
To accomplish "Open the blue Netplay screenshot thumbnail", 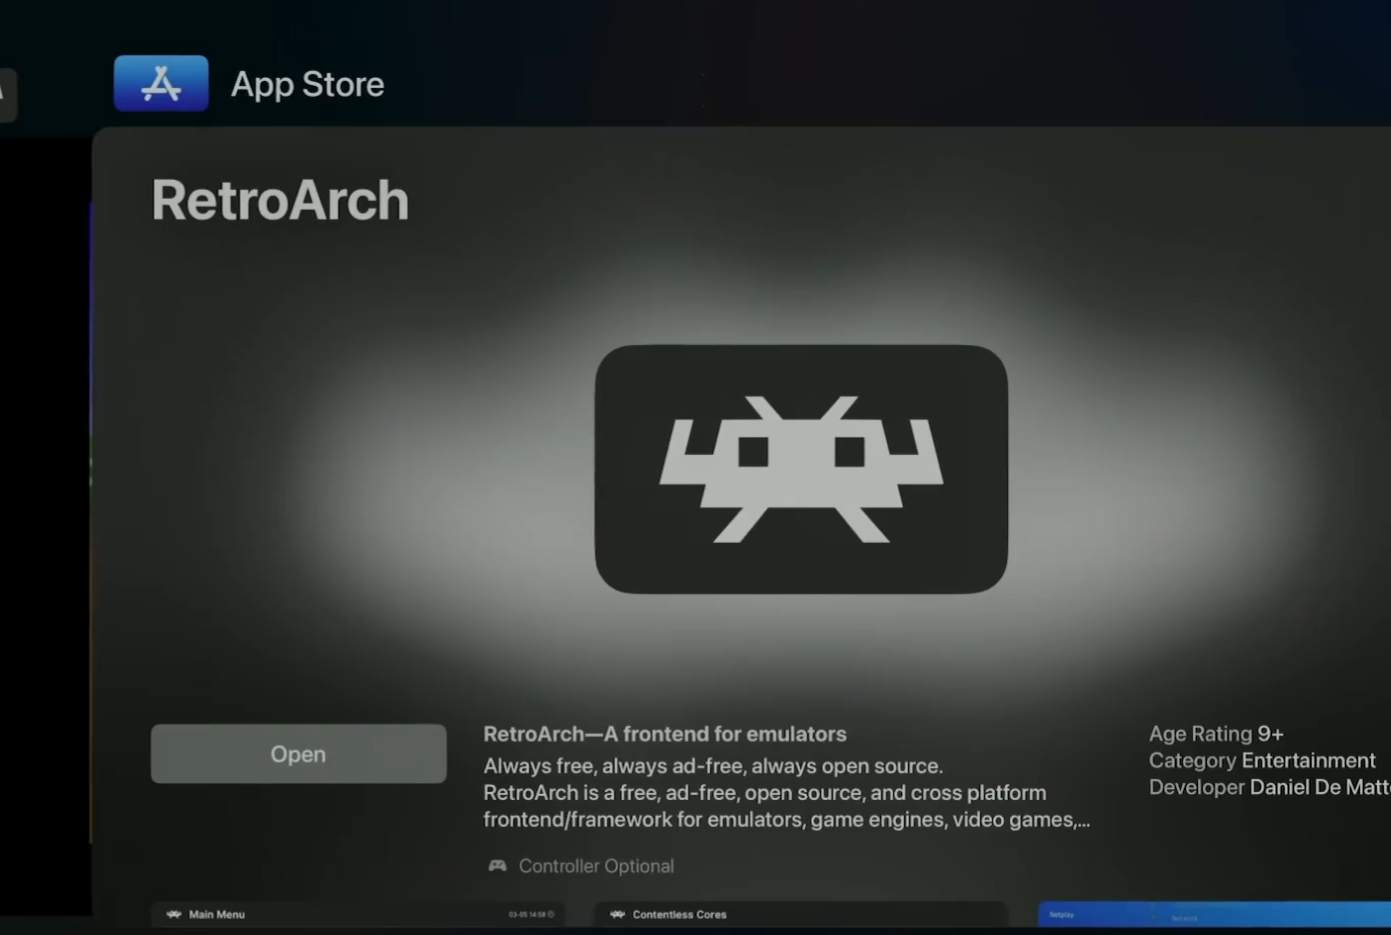I will coord(1214,914).
